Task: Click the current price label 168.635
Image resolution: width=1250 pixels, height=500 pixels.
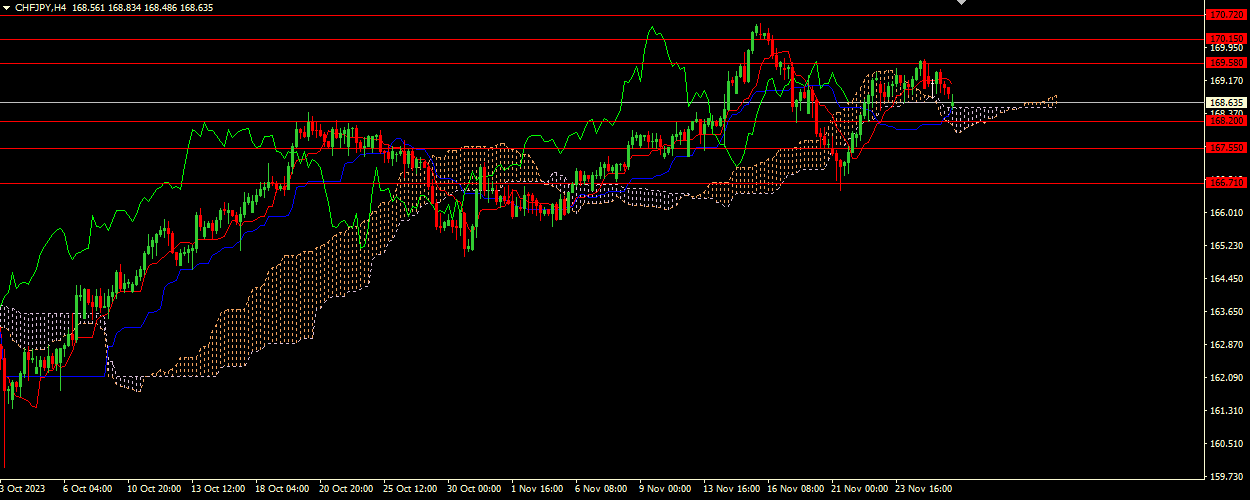Action: 1226,102
